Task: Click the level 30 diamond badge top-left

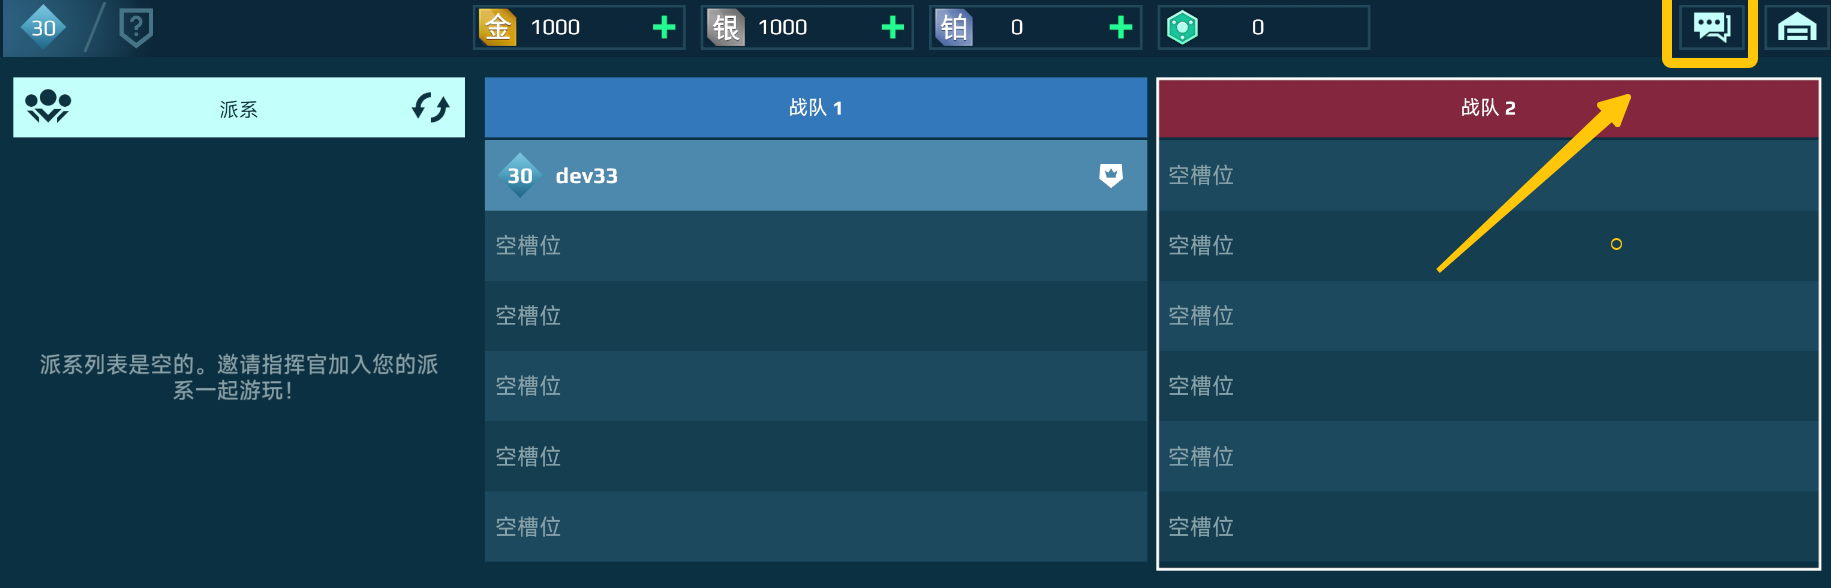Action: (43, 27)
